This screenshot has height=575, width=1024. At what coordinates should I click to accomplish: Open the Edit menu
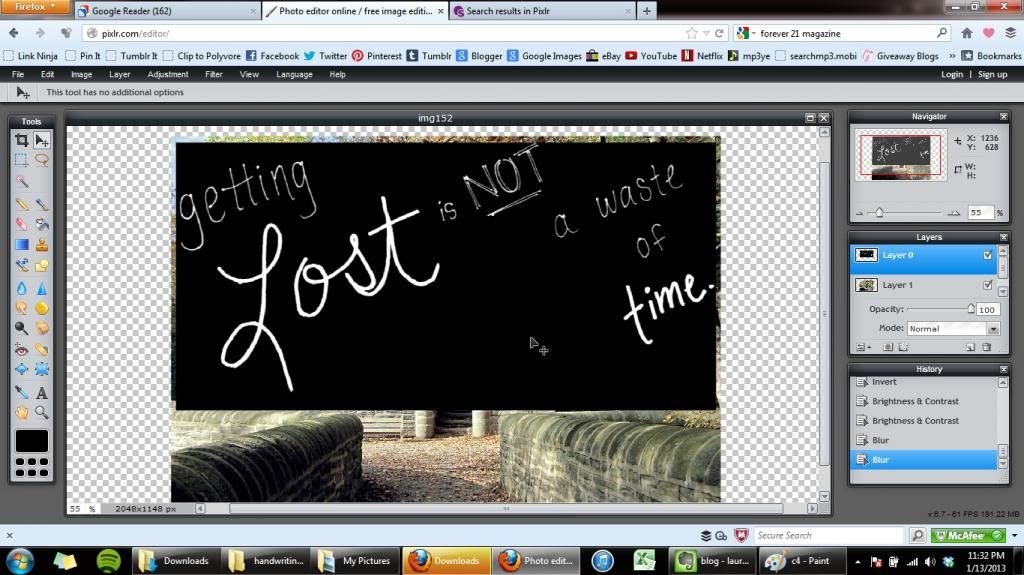point(48,74)
